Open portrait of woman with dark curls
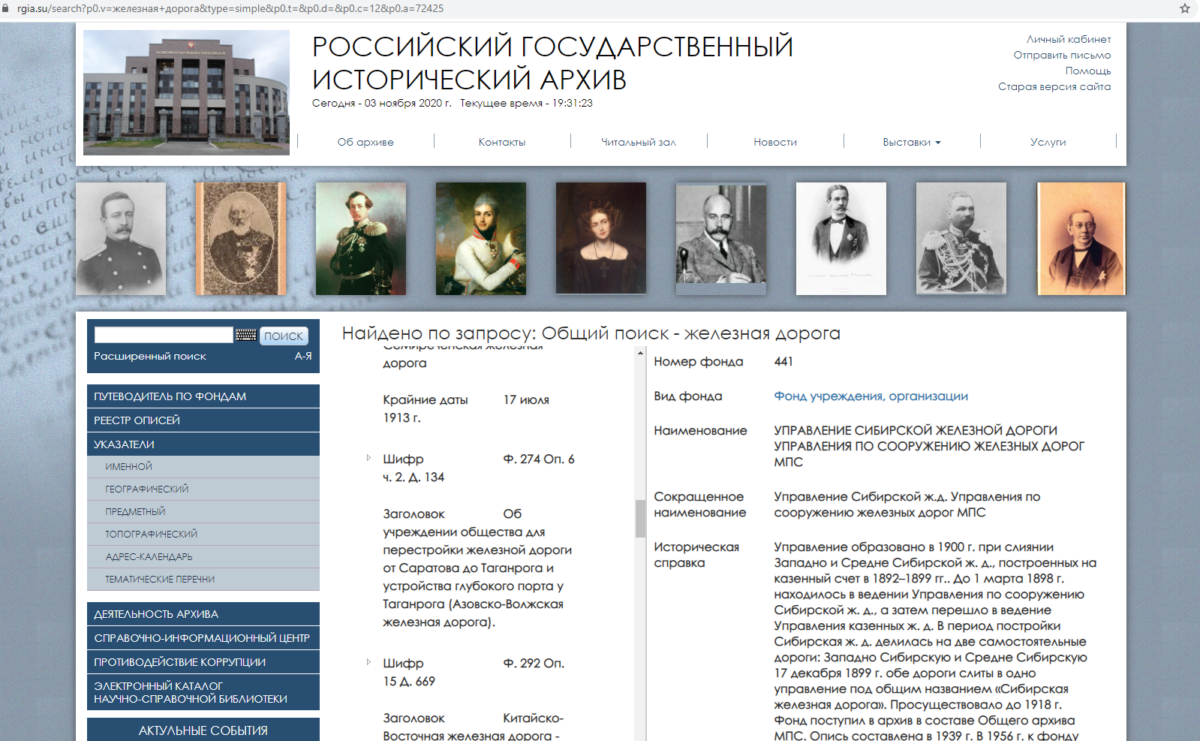 (601, 238)
